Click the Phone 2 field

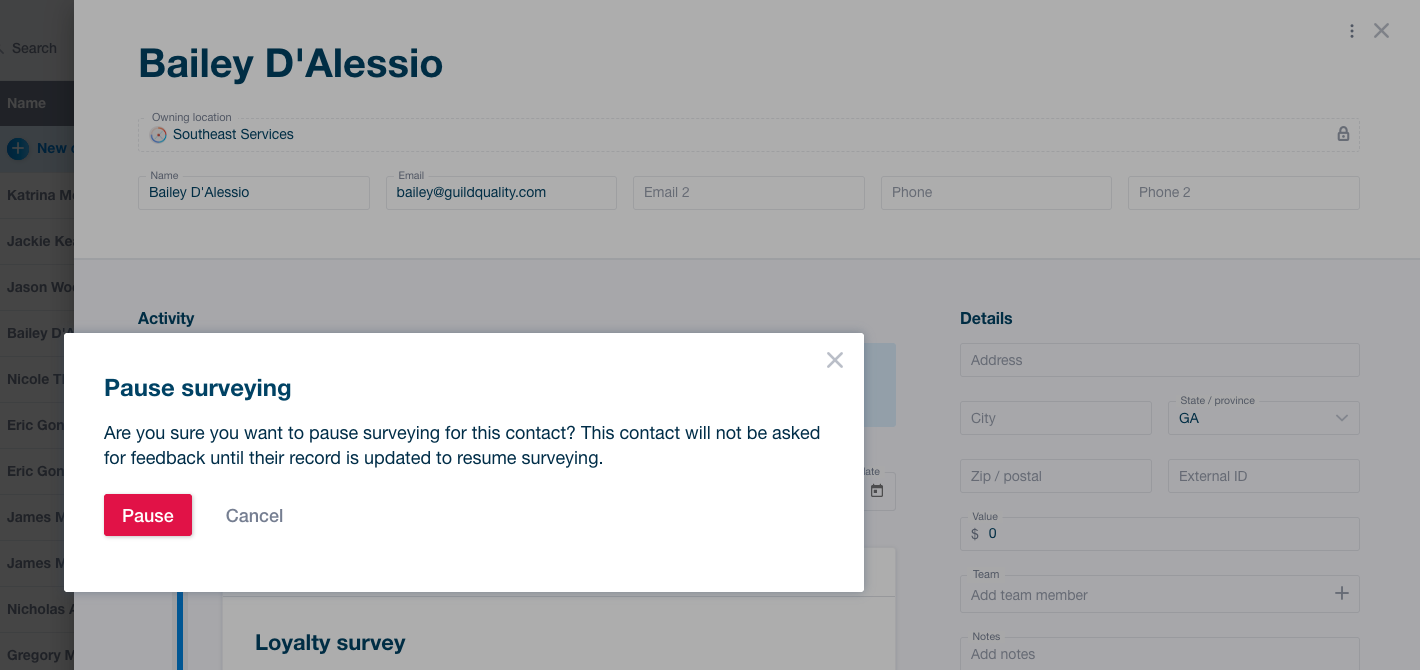click(1243, 193)
